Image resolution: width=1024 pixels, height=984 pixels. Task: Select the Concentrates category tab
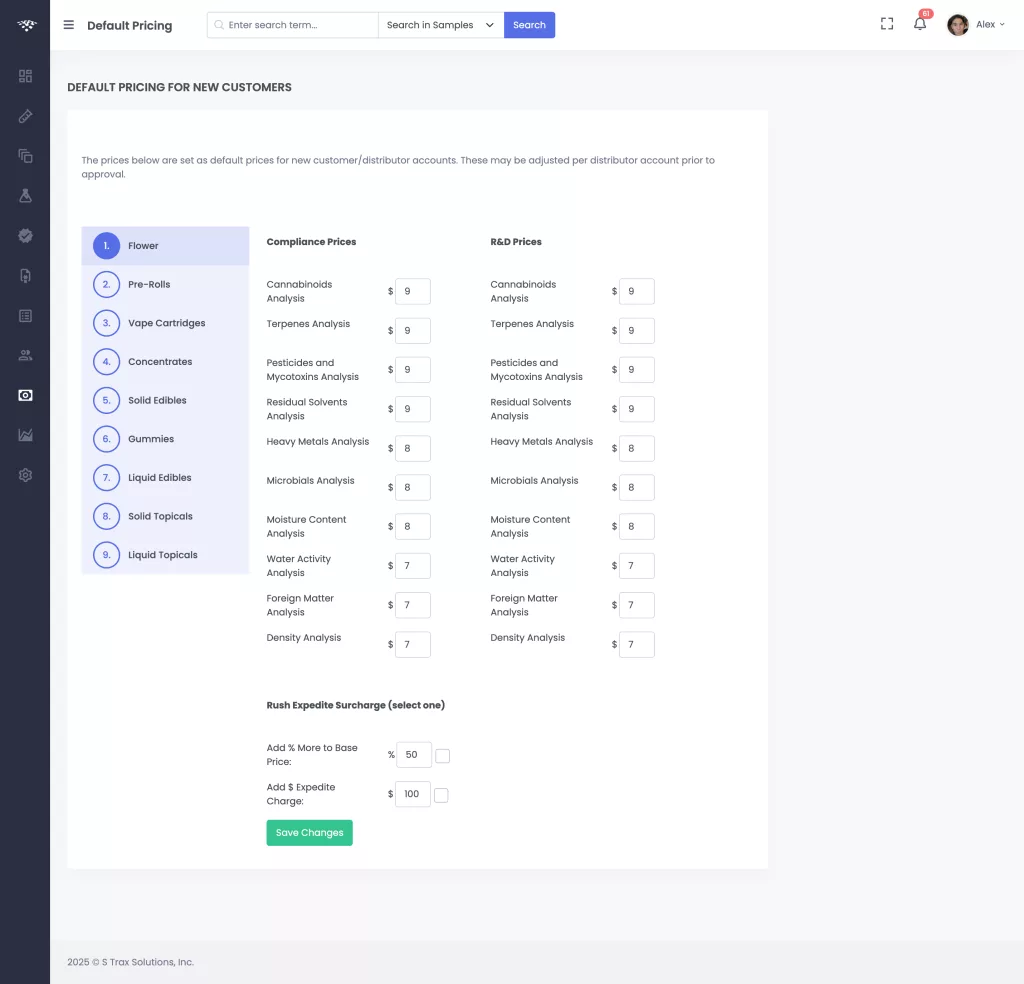click(165, 361)
